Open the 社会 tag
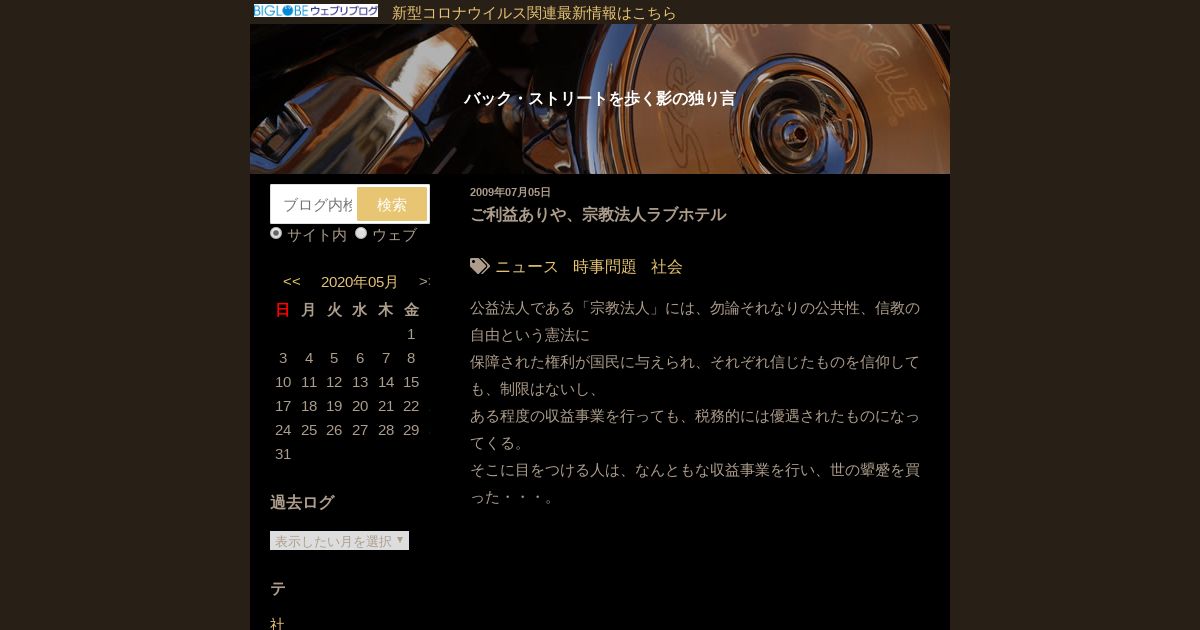Image resolution: width=1200 pixels, height=630 pixels. [x=667, y=266]
